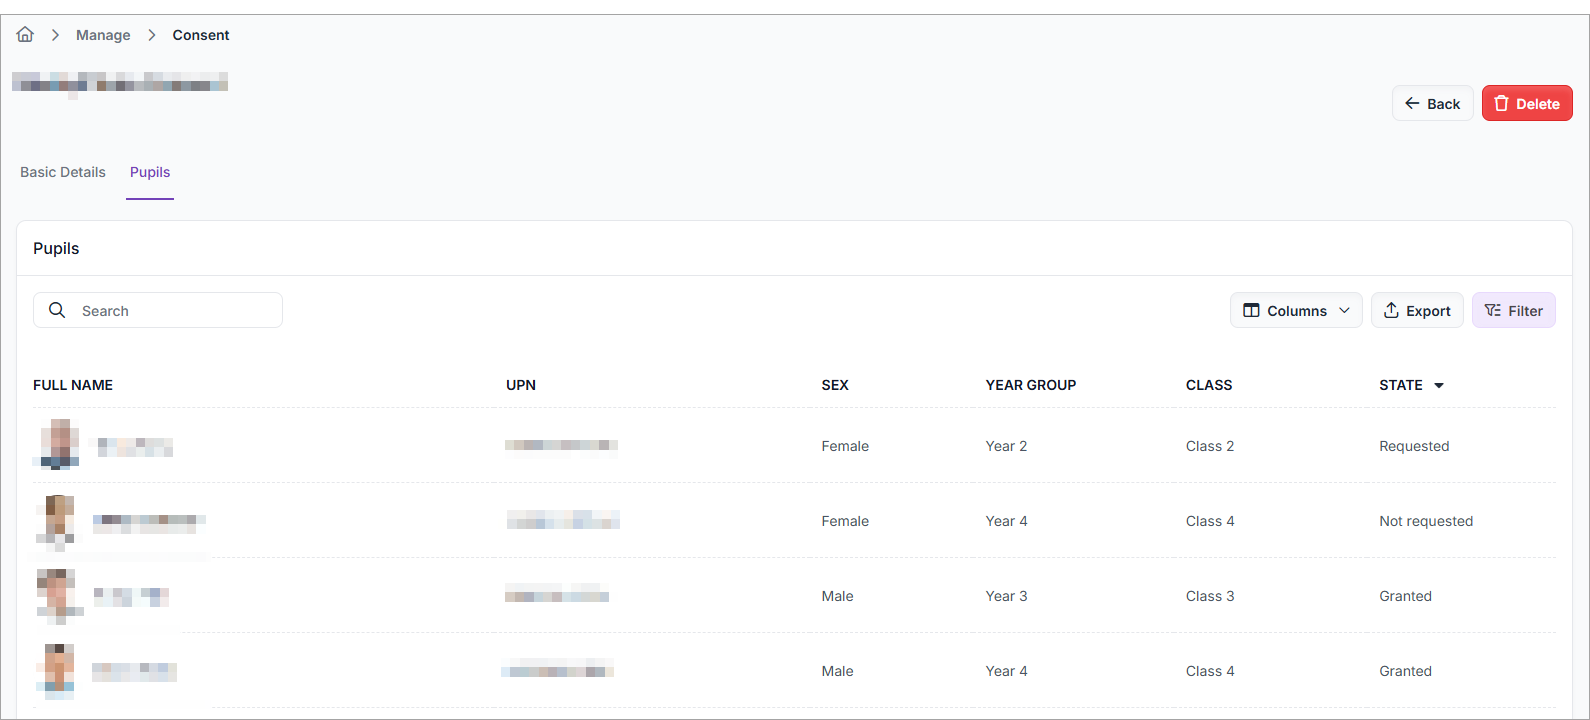Select the Pupils tab

150,172
